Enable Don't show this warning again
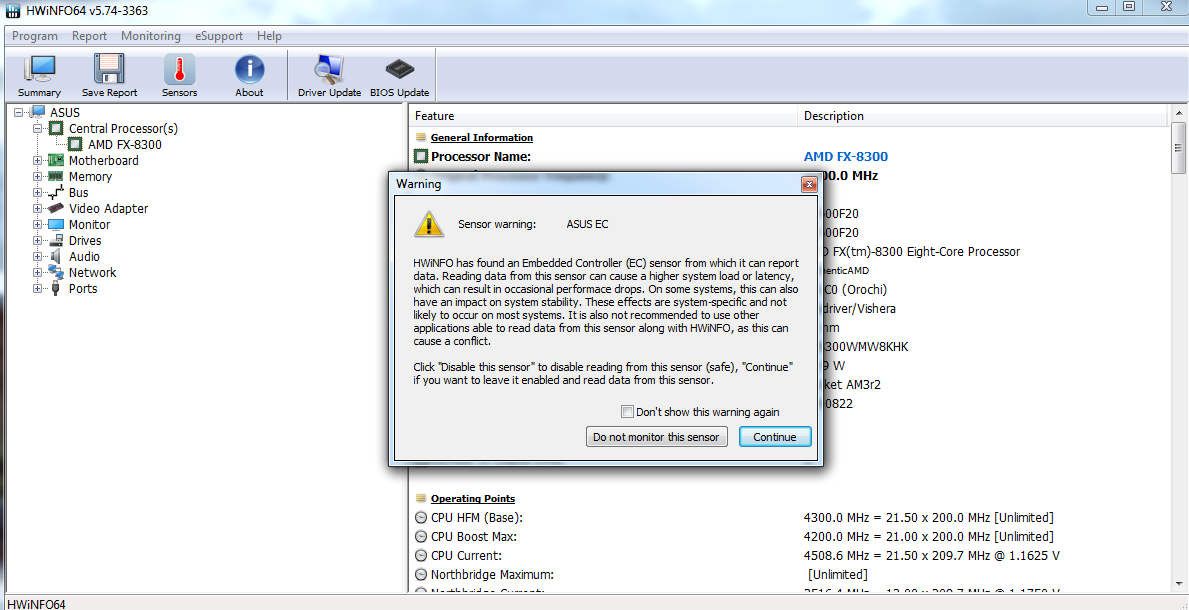 click(627, 412)
